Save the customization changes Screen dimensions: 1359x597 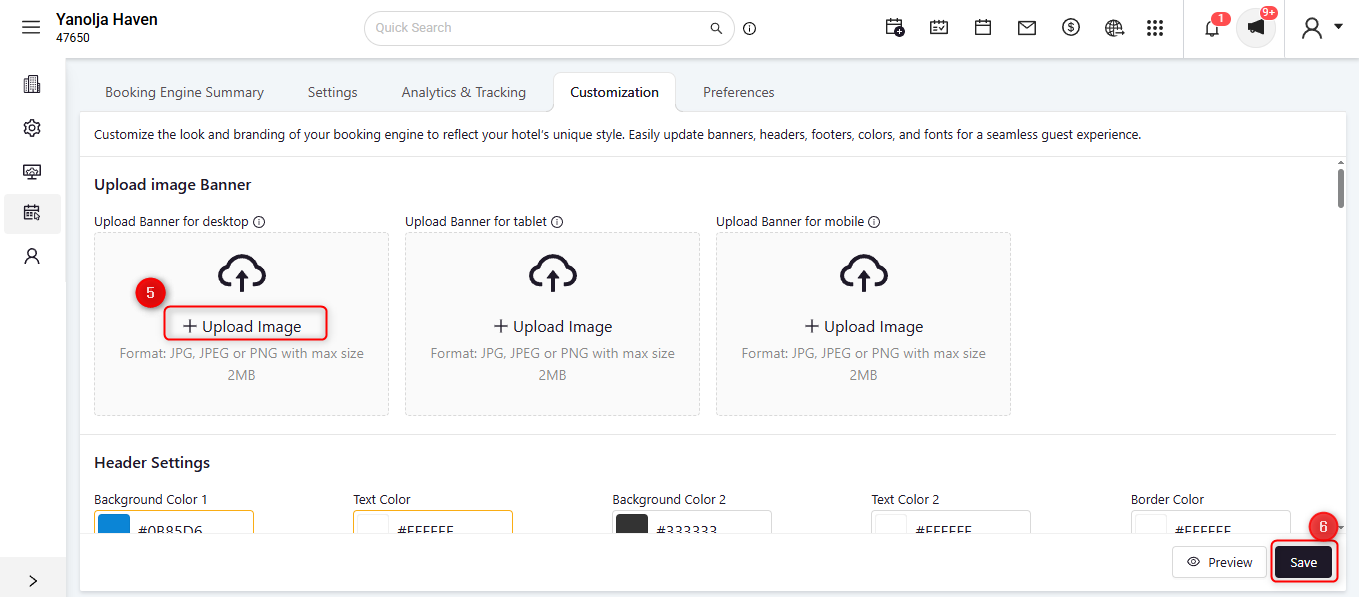pyautogui.click(x=1303, y=562)
